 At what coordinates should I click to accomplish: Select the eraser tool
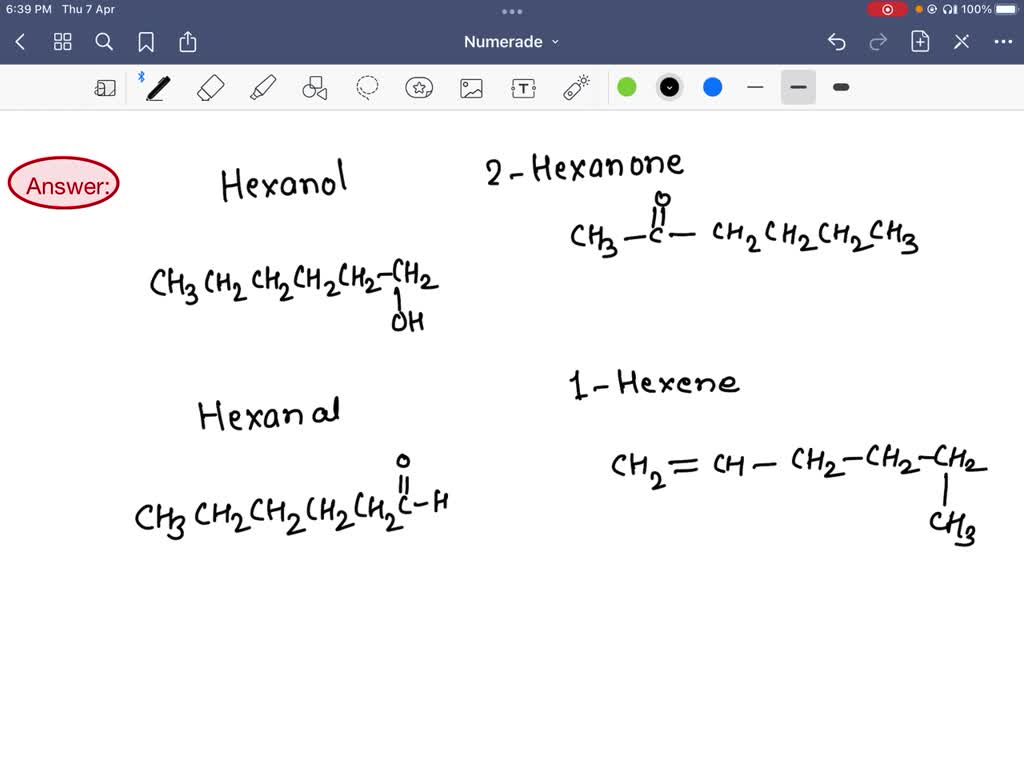pos(210,88)
